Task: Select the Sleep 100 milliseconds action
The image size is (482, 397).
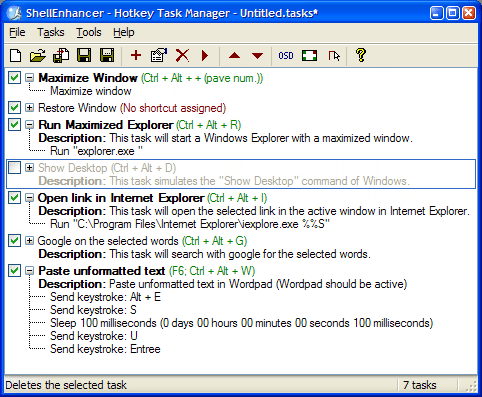Action: 241,323
